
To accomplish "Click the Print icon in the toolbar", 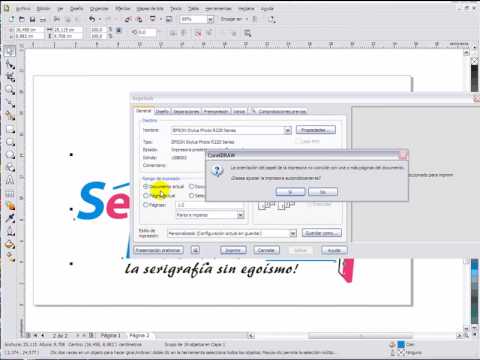I will [x=43, y=20].
